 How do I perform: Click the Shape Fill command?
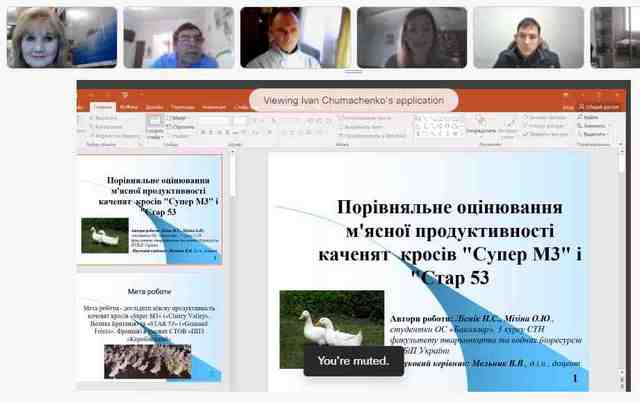coord(545,118)
